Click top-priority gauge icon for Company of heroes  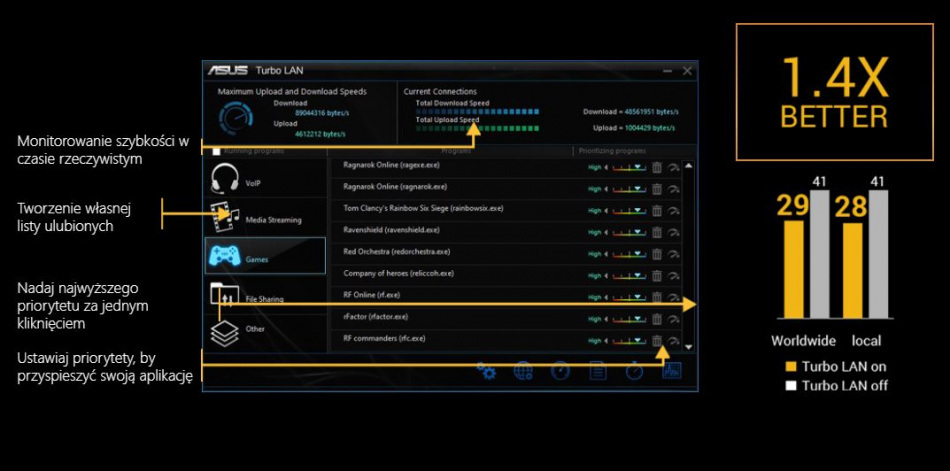click(x=674, y=275)
